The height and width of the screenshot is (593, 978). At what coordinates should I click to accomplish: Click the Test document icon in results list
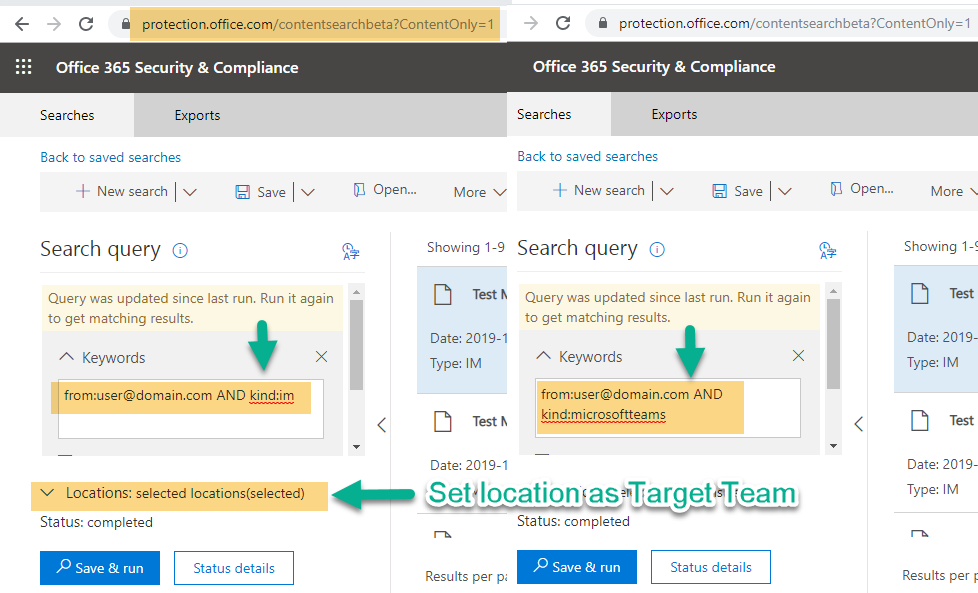pyautogui.click(x=443, y=293)
